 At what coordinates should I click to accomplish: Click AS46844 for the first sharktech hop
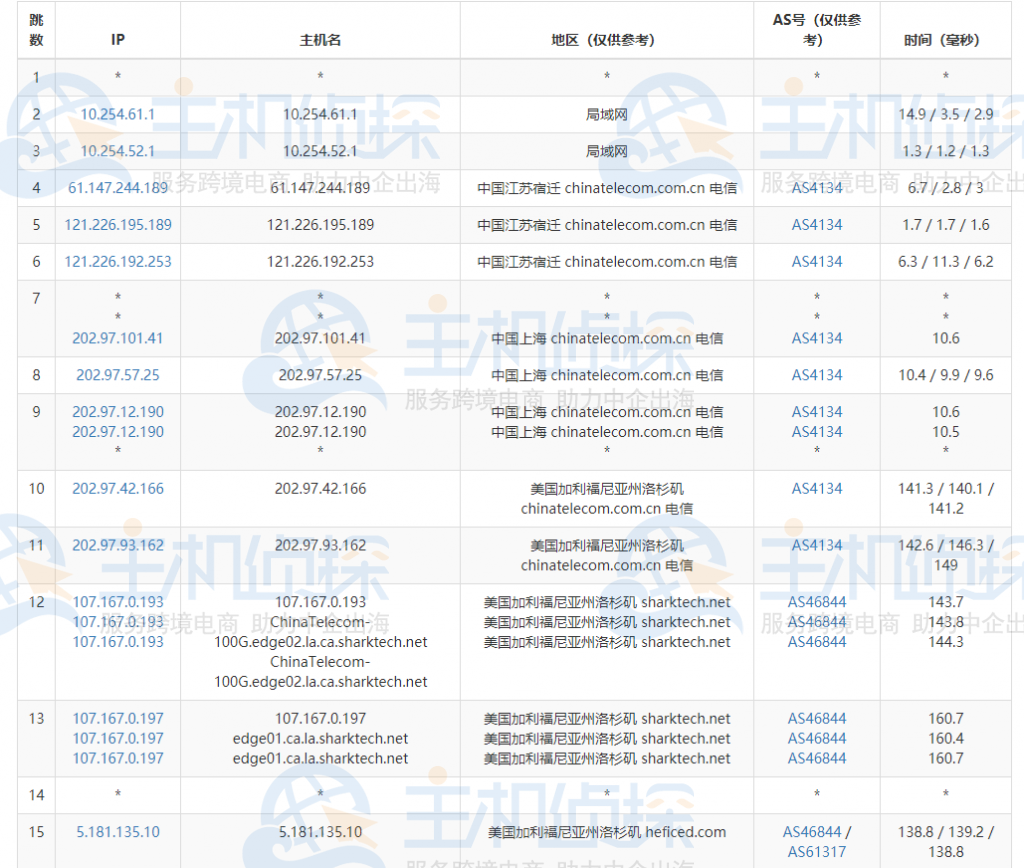pos(816,602)
